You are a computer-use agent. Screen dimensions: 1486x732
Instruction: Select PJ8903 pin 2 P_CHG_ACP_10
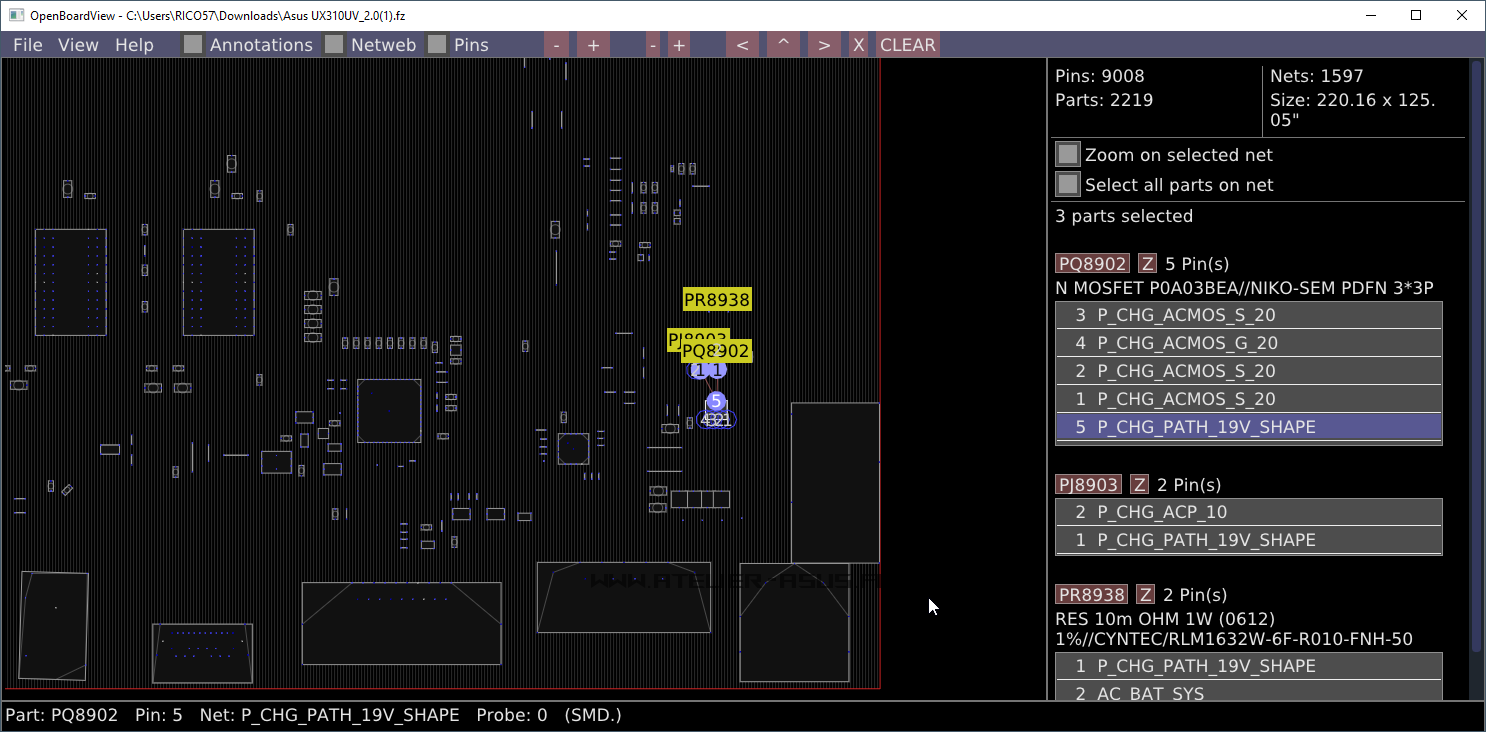pyautogui.click(x=1249, y=512)
